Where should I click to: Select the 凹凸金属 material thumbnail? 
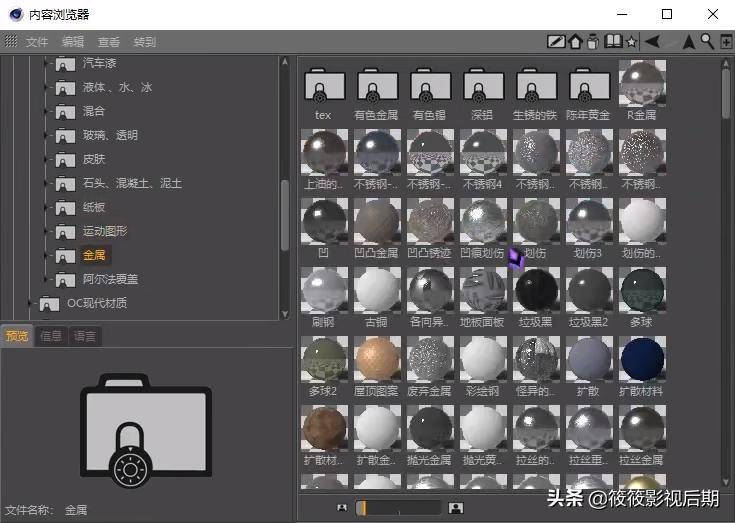click(377, 221)
